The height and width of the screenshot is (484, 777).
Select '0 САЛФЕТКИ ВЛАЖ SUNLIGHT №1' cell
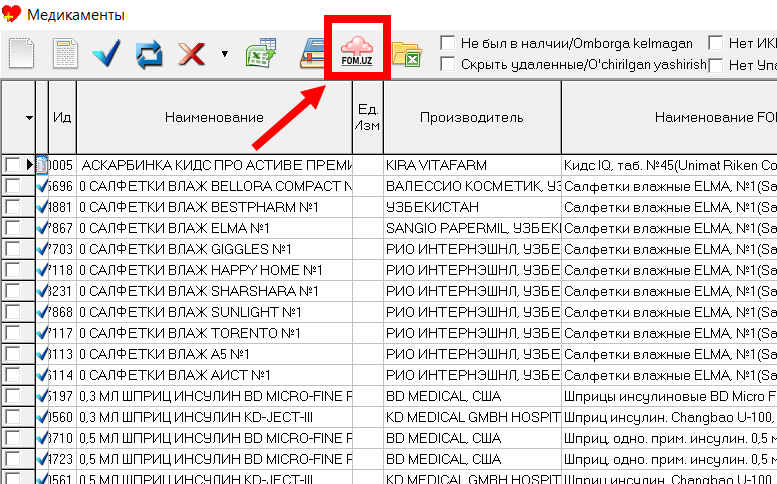tap(215, 313)
